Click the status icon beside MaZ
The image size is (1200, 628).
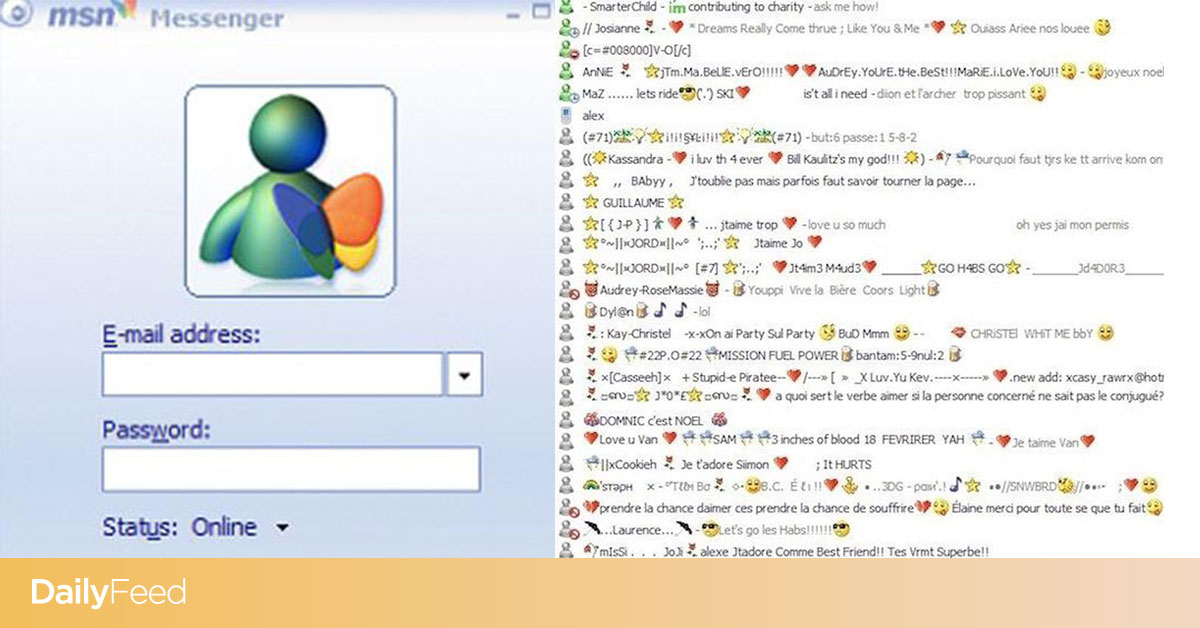click(x=567, y=94)
